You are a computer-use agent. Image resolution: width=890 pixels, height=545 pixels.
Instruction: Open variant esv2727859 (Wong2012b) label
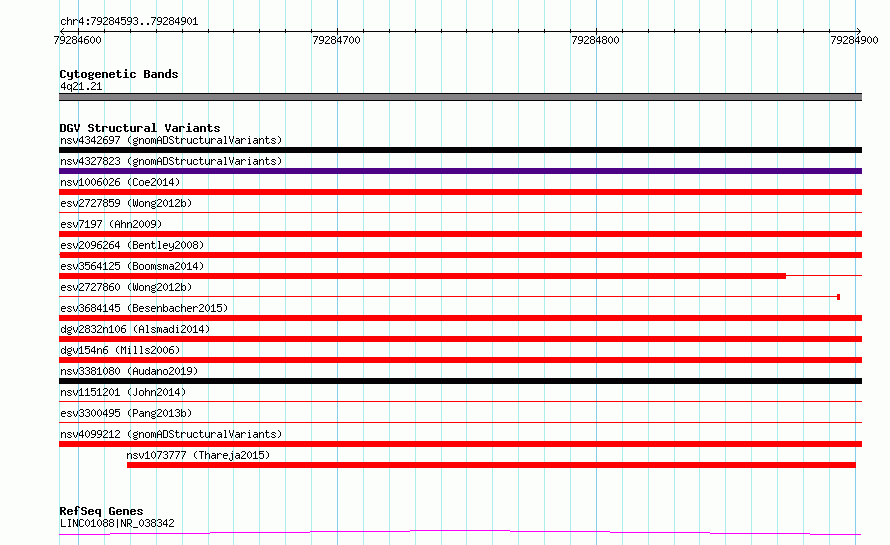(126, 203)
